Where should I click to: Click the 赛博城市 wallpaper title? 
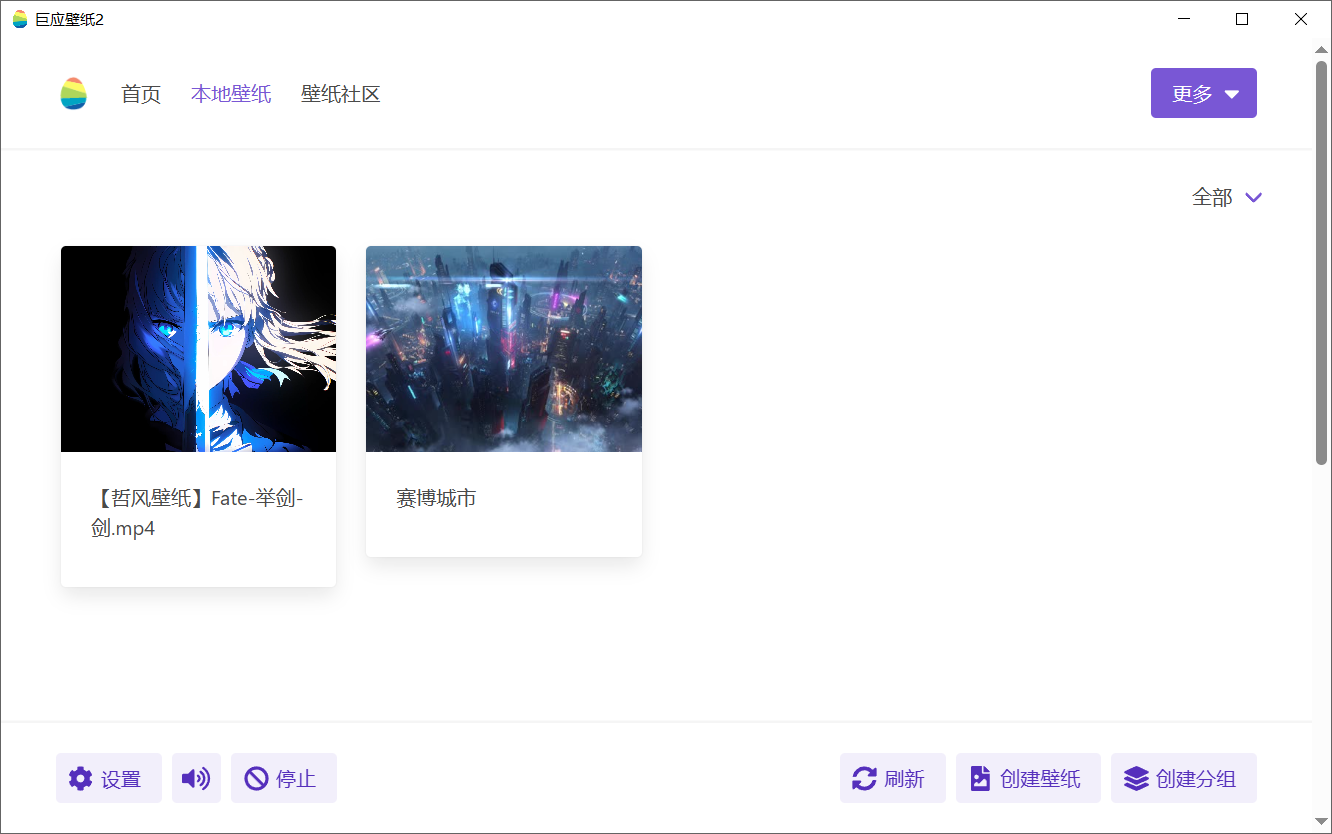(x=436, y=498)
